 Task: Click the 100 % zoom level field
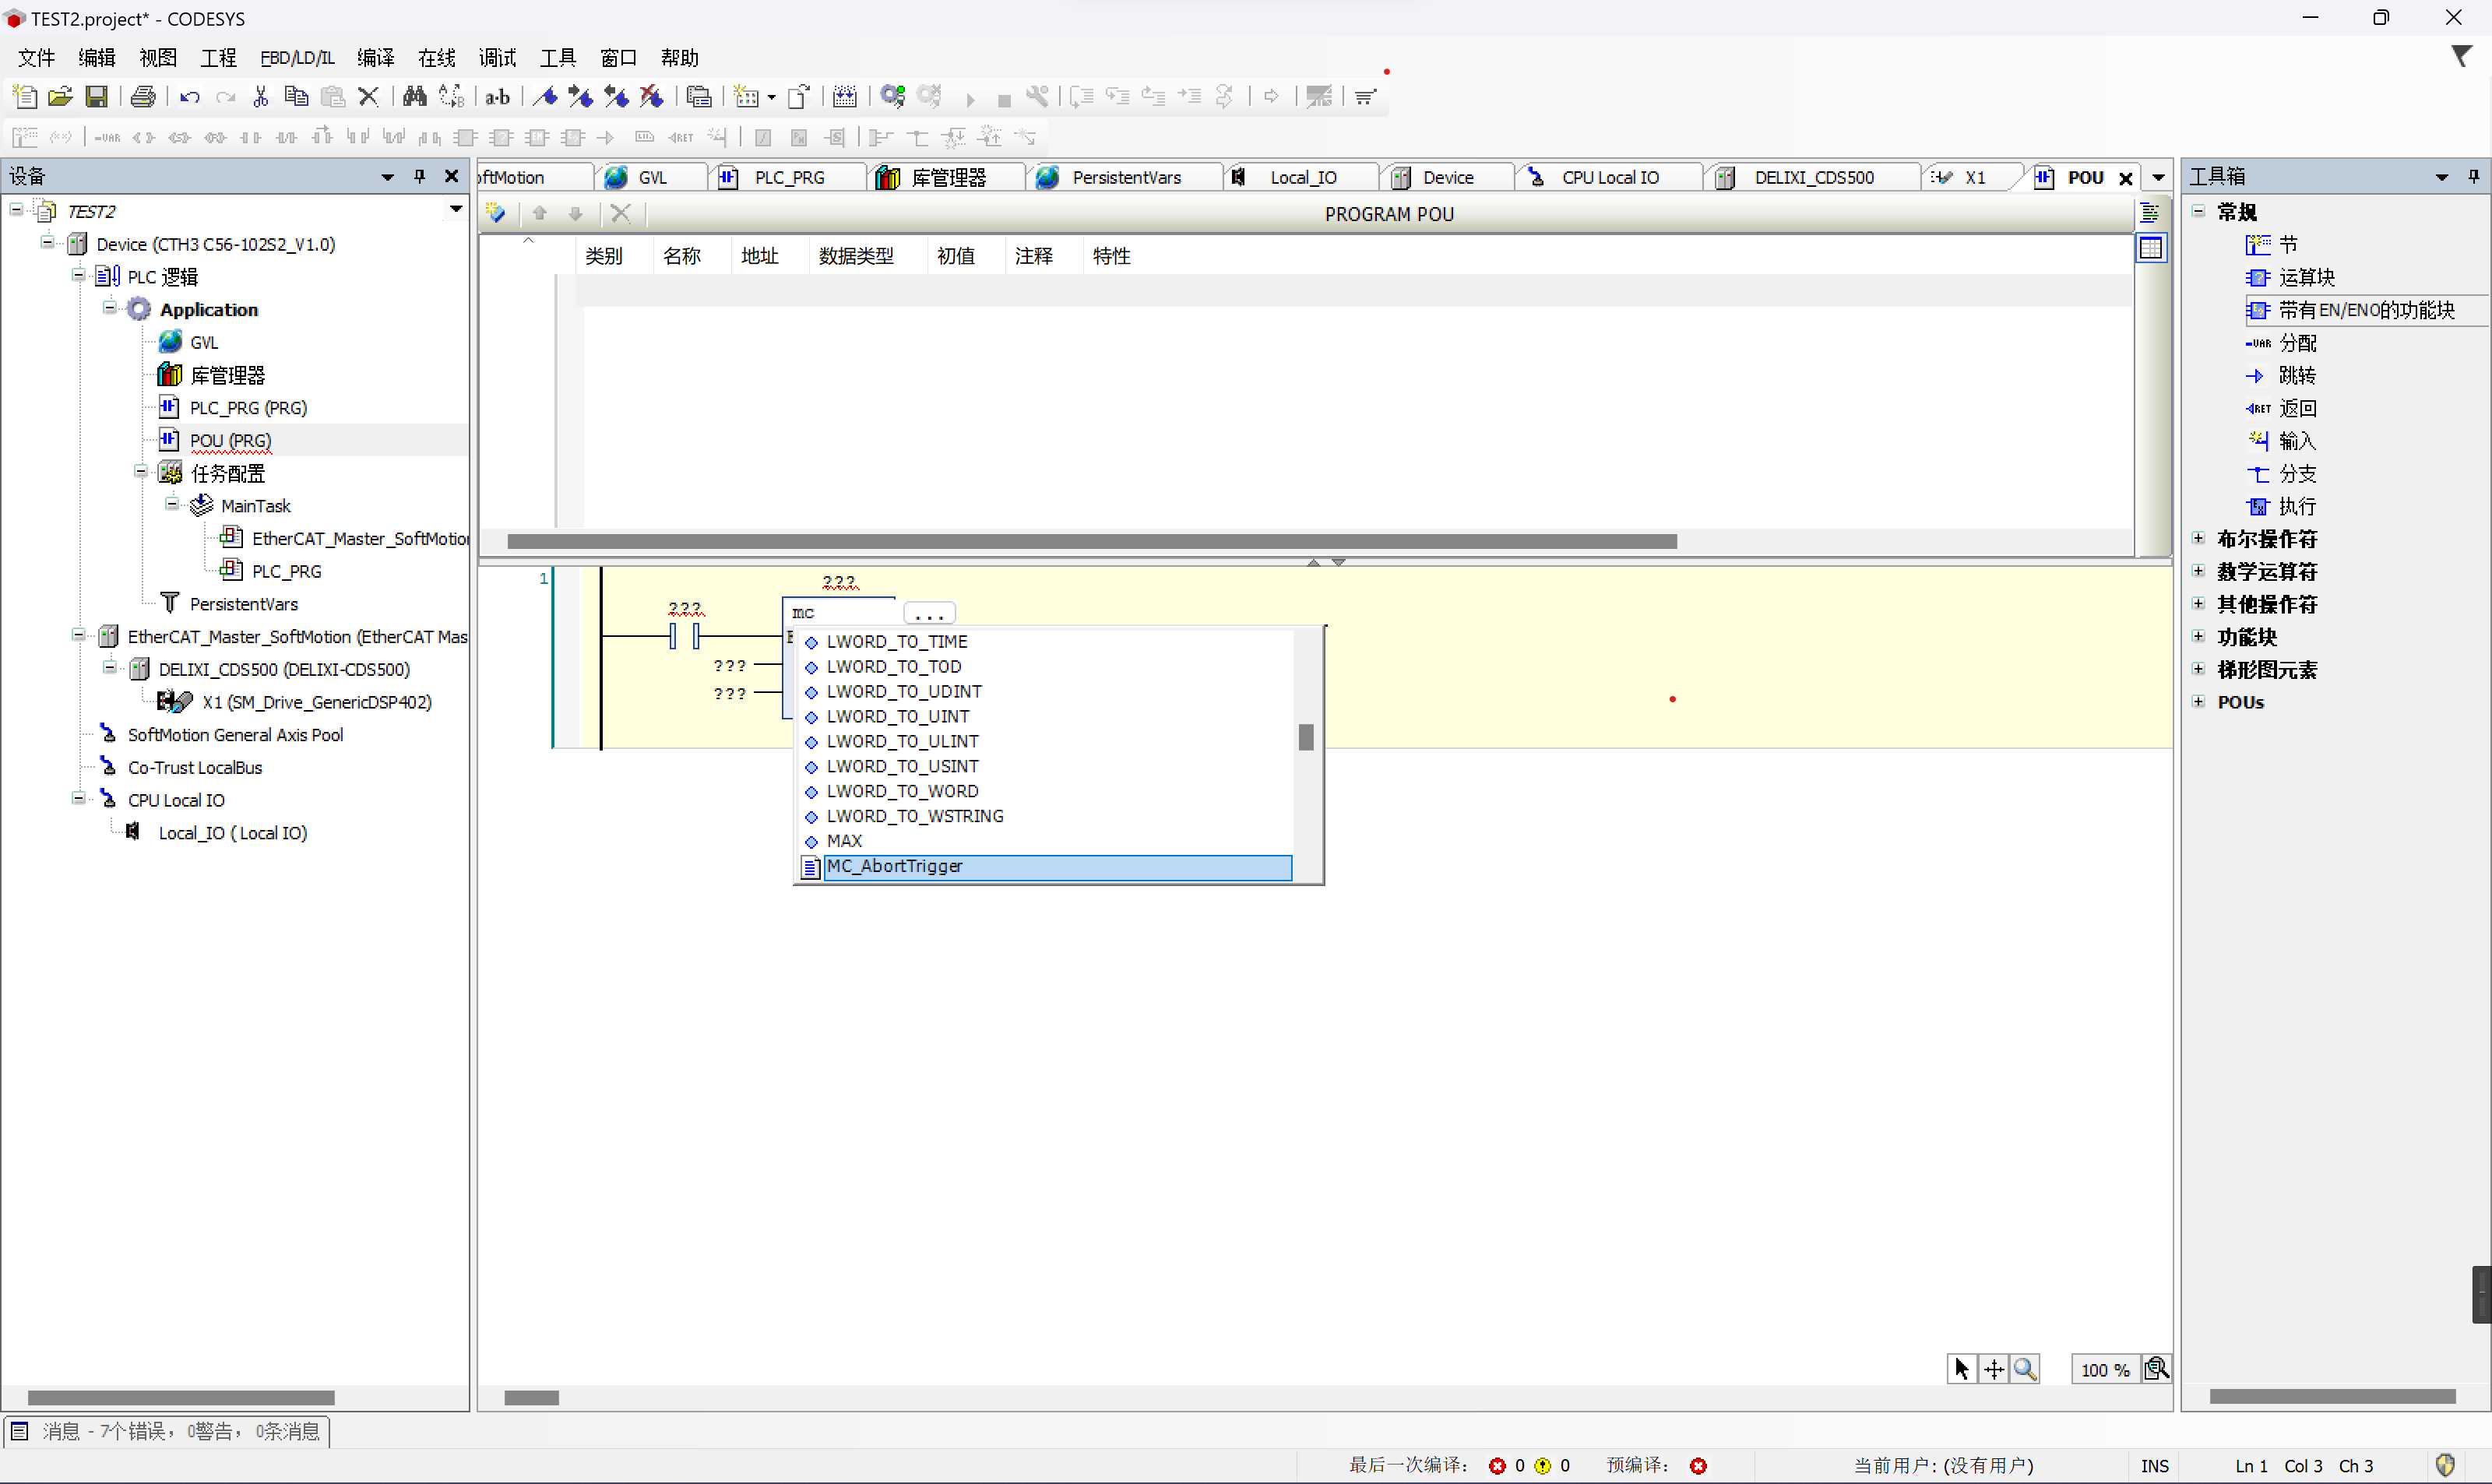2105,1369
